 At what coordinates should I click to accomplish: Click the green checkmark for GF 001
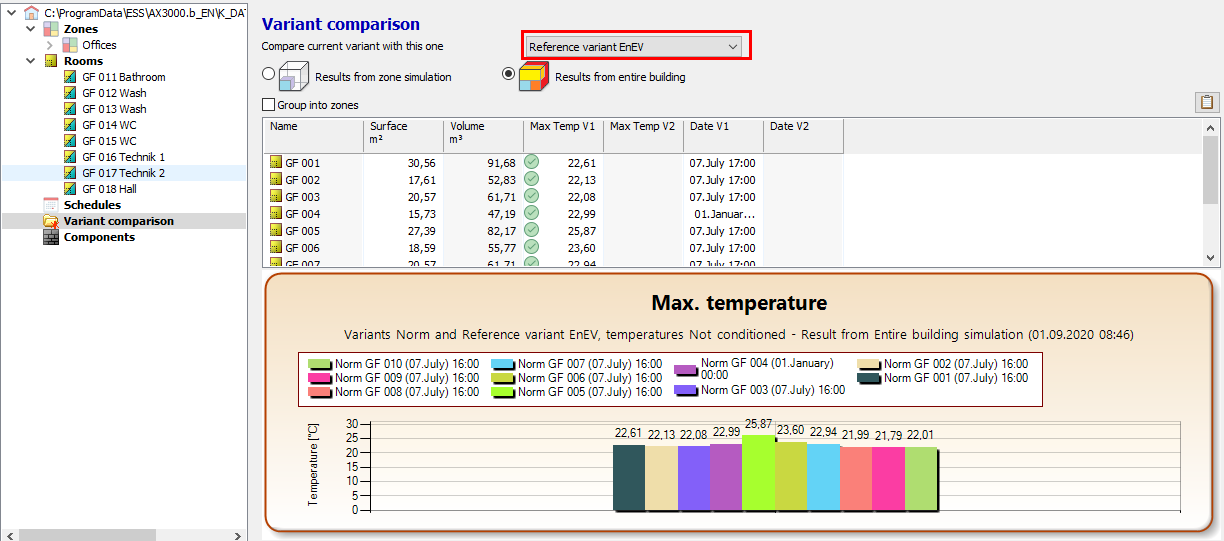(532, 163)
